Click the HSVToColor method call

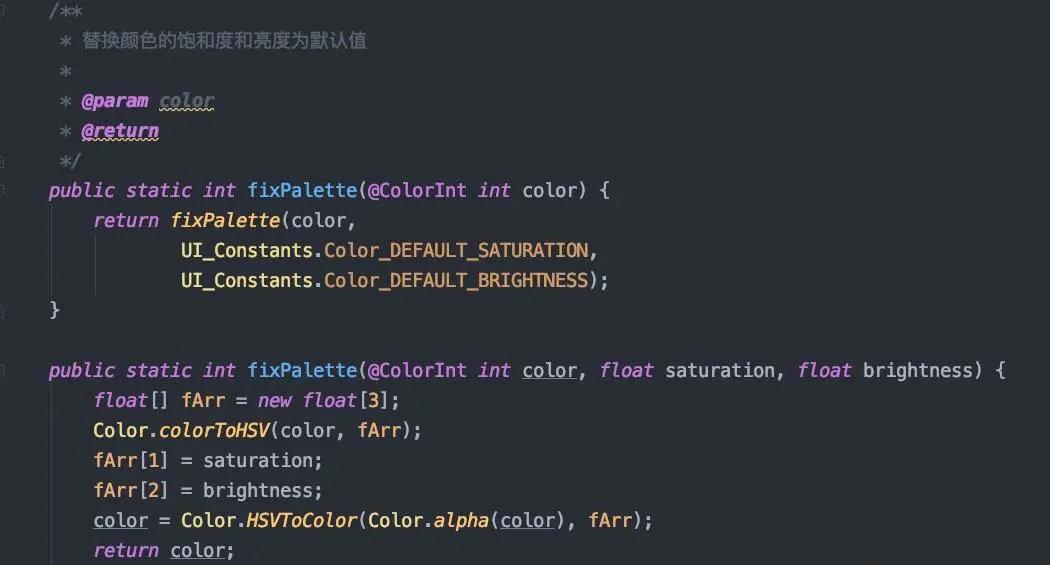click(x=302, y=520)
